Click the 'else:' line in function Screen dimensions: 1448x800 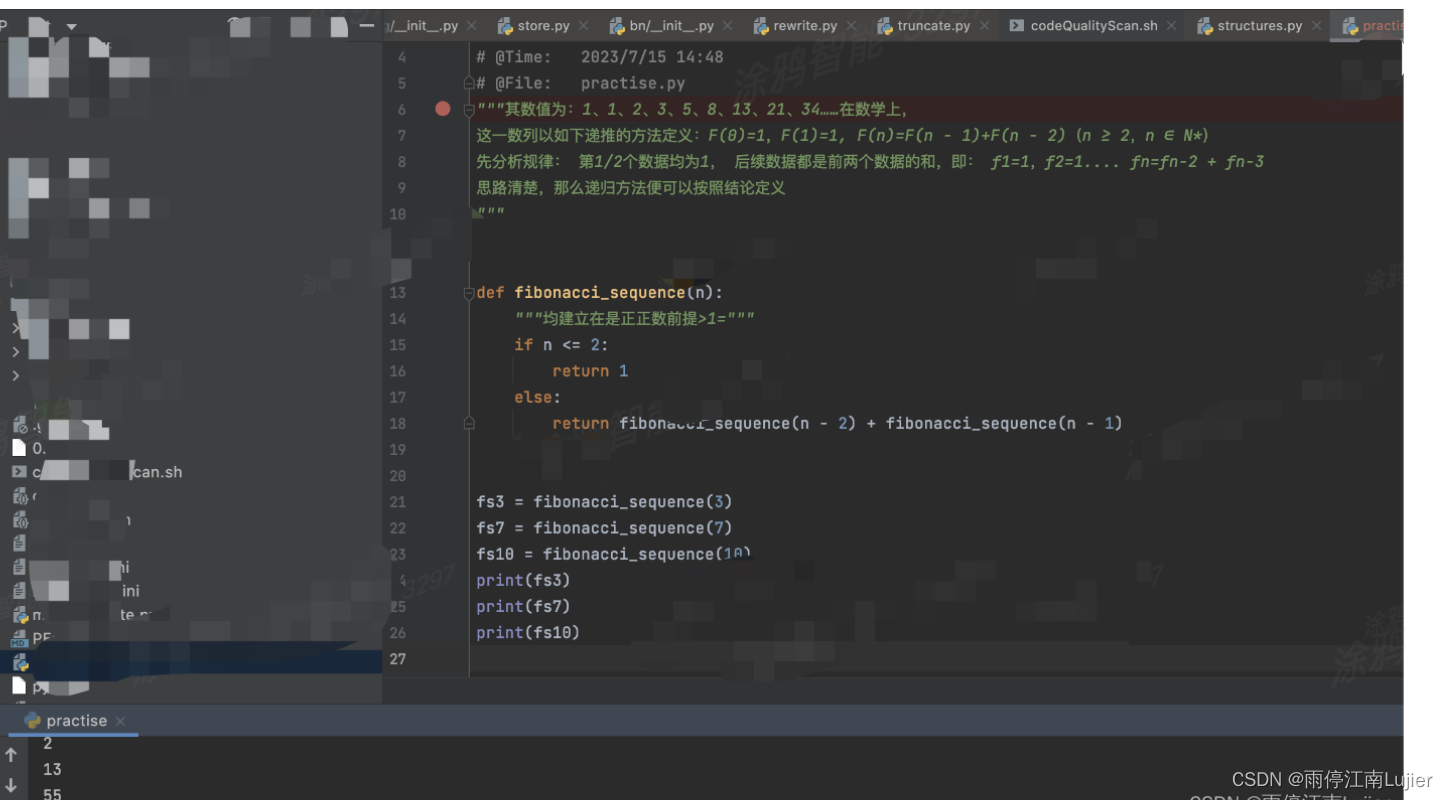tap(538, 398)
